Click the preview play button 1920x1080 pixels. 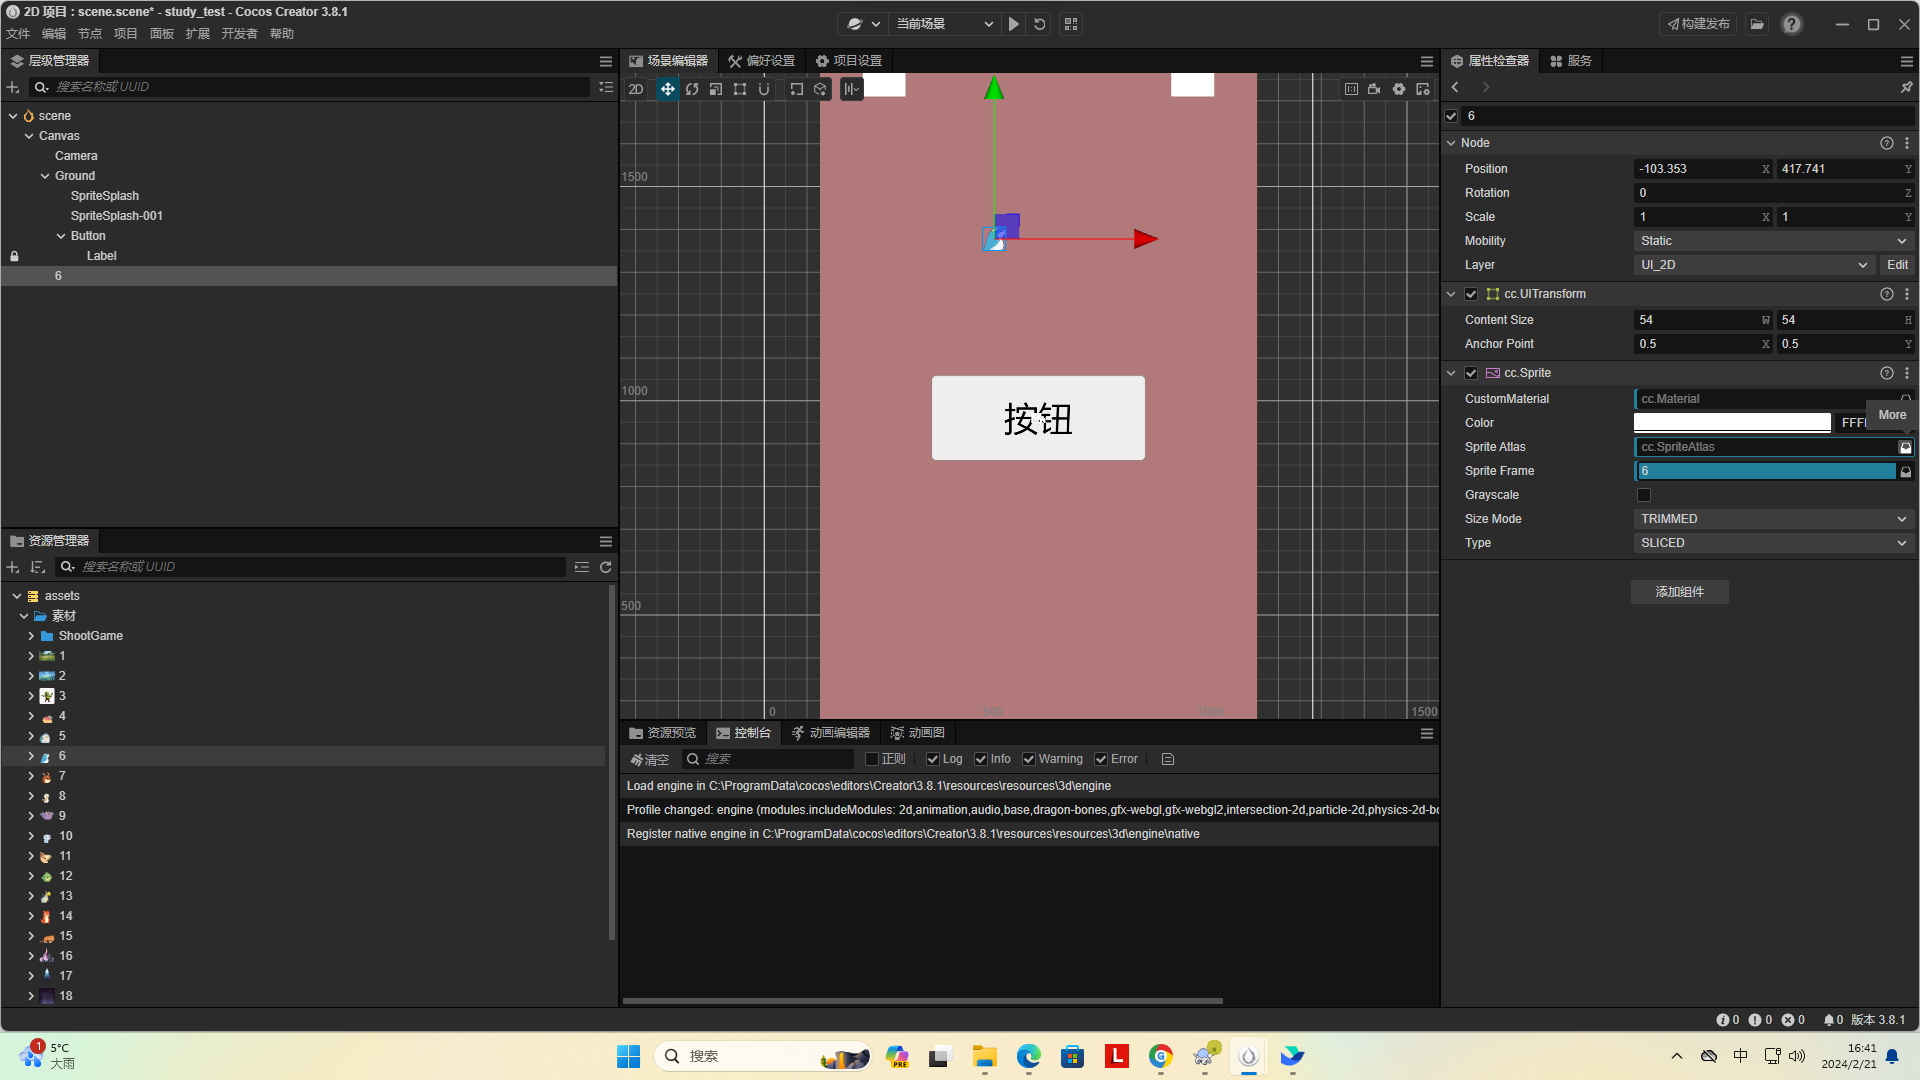[x=1014, y=24]
